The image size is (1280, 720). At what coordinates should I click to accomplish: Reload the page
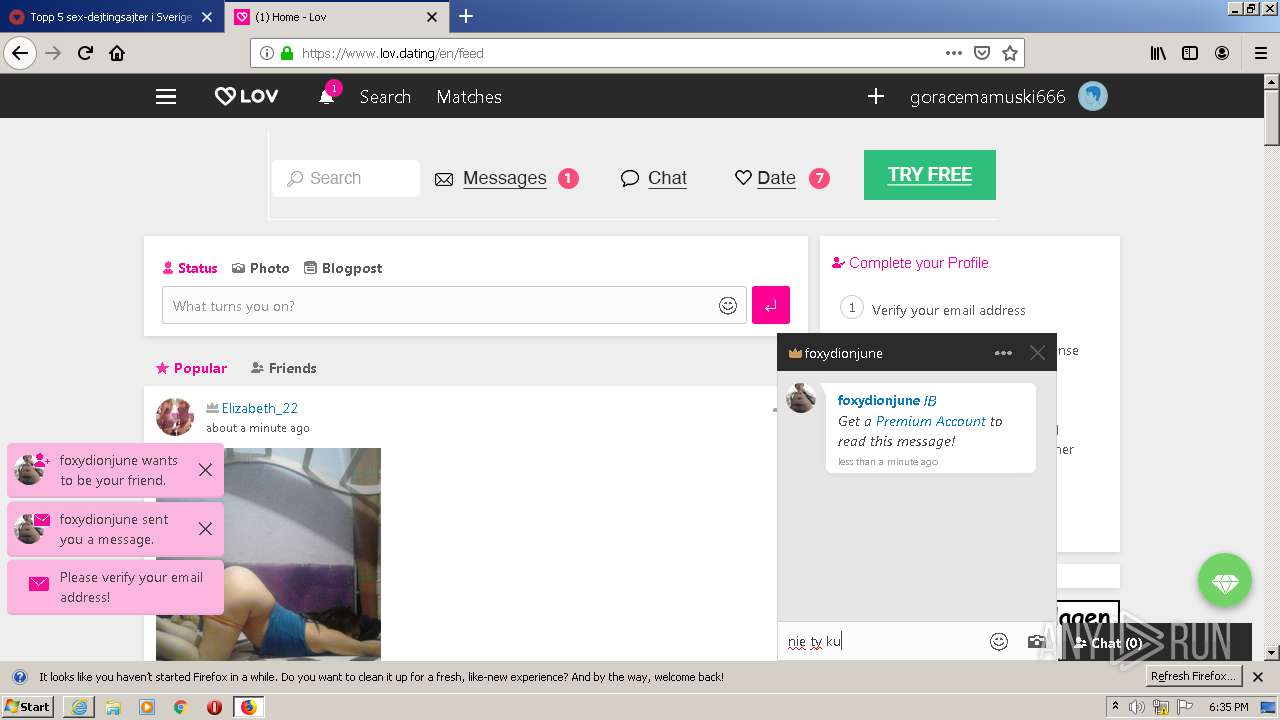click(x=85, y=53)
